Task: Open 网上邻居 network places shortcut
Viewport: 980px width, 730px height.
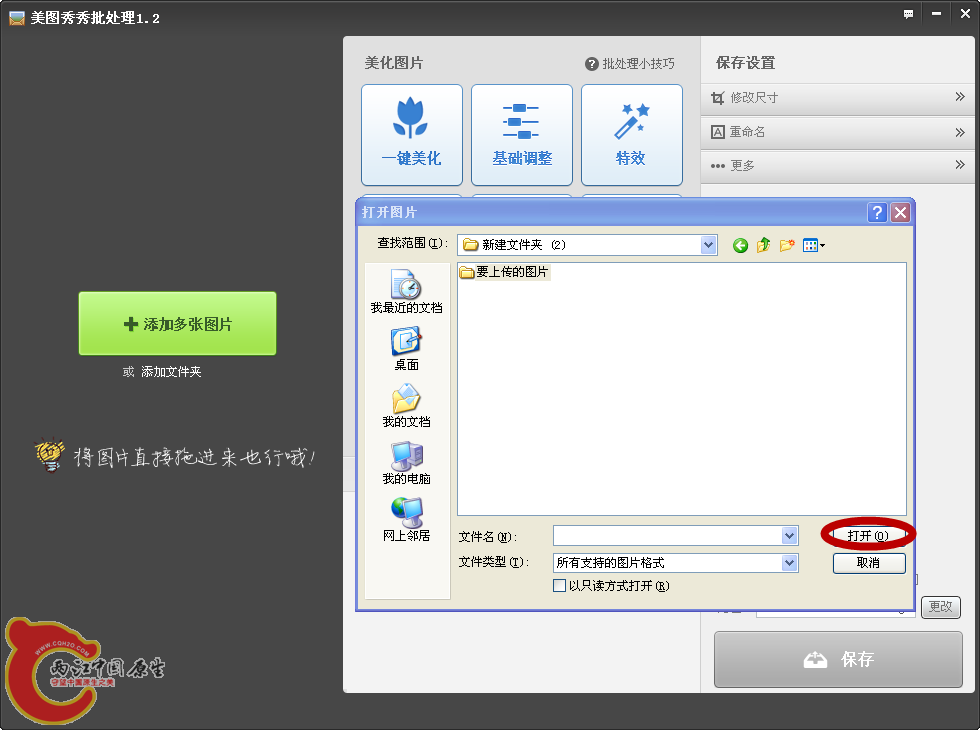Action: (407, 519)
